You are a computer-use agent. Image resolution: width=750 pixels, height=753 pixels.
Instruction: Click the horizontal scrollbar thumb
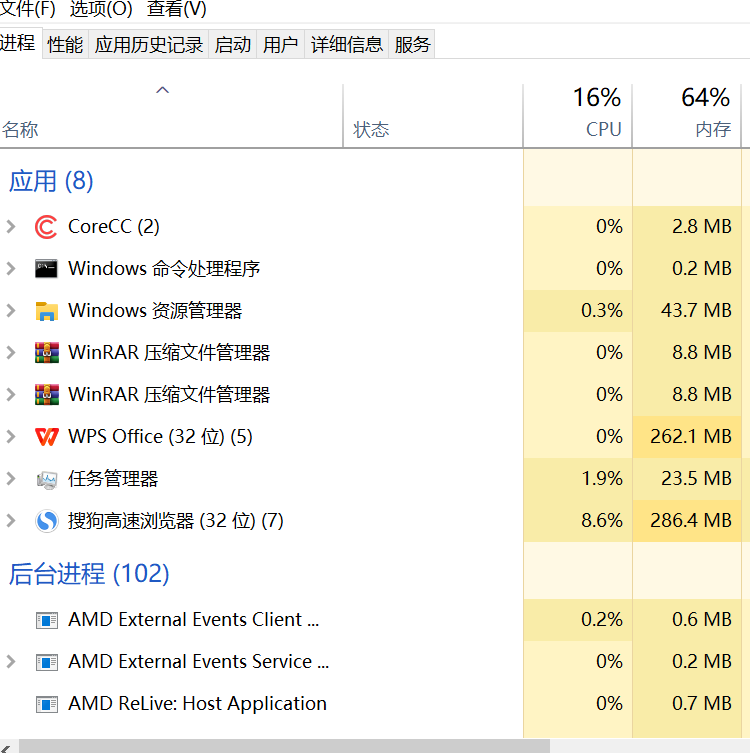[284, 746]
